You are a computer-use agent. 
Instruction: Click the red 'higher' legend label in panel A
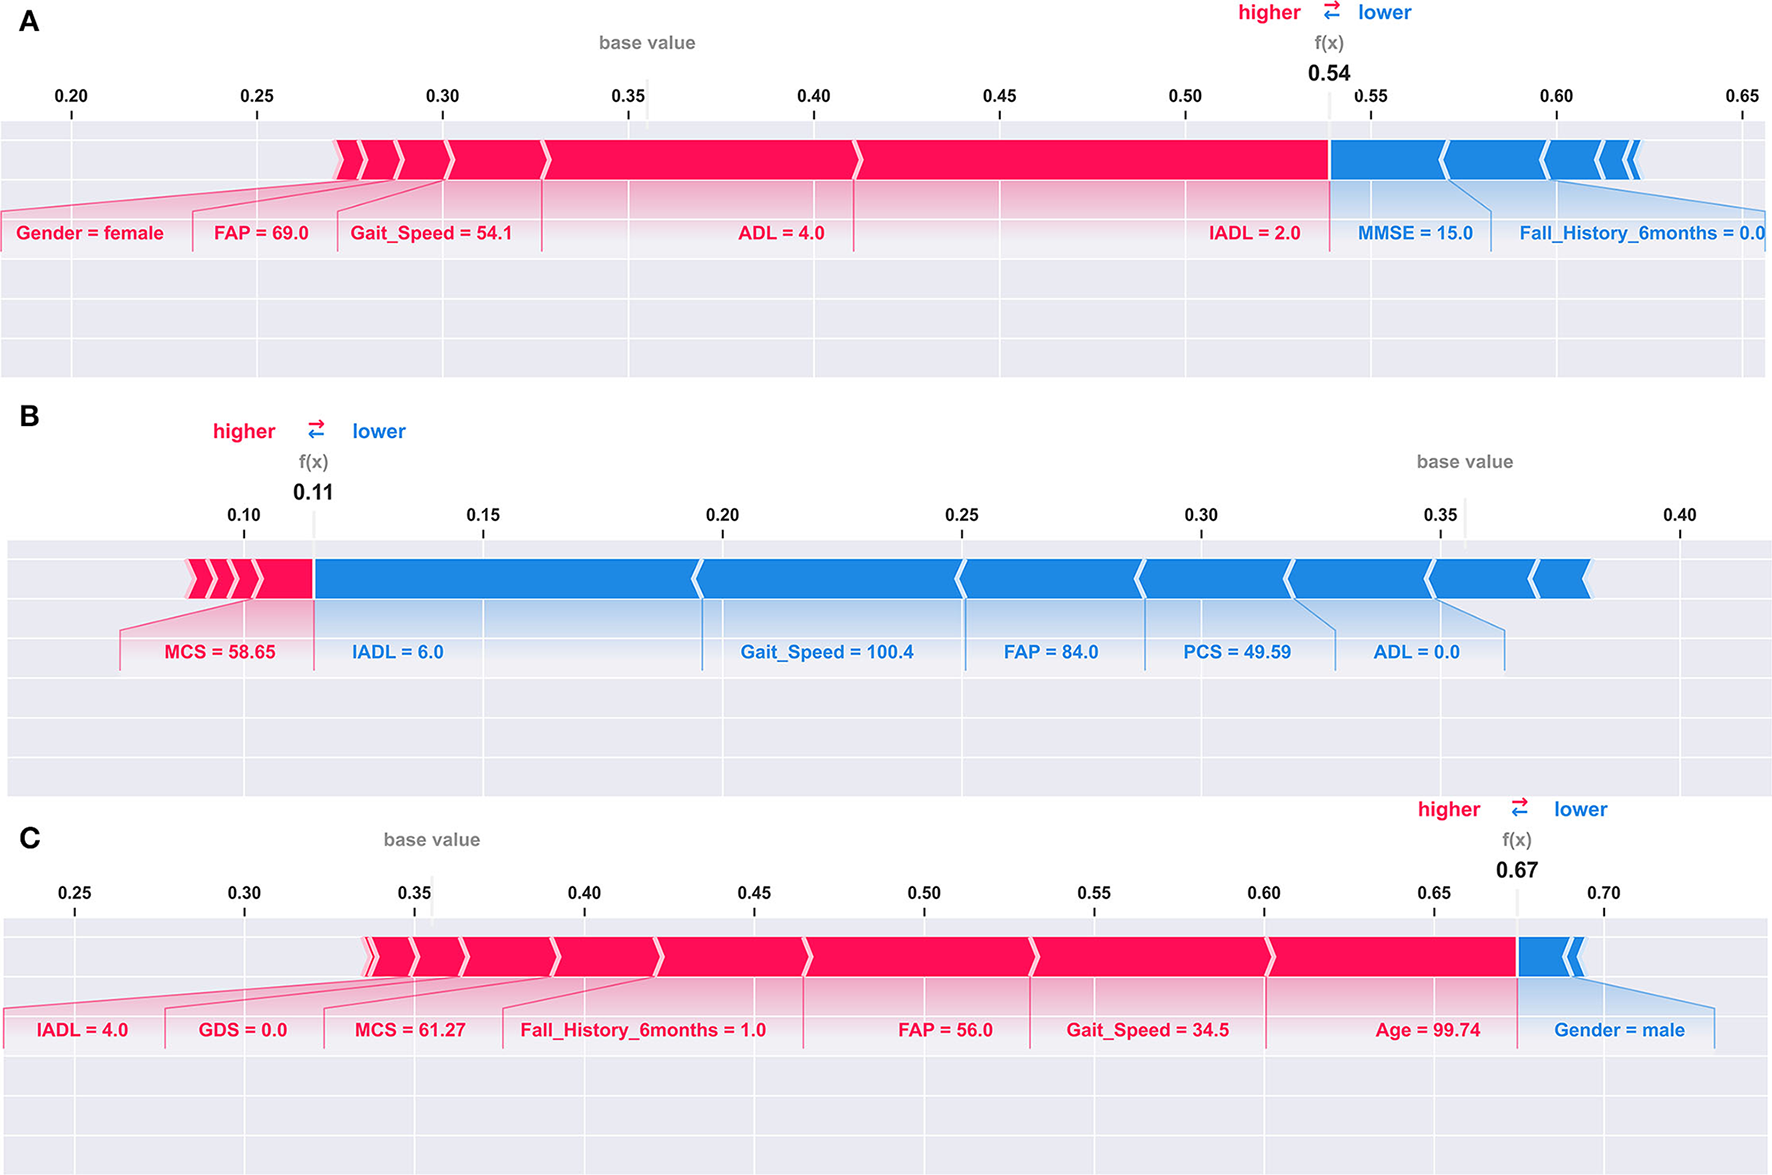1269,13
